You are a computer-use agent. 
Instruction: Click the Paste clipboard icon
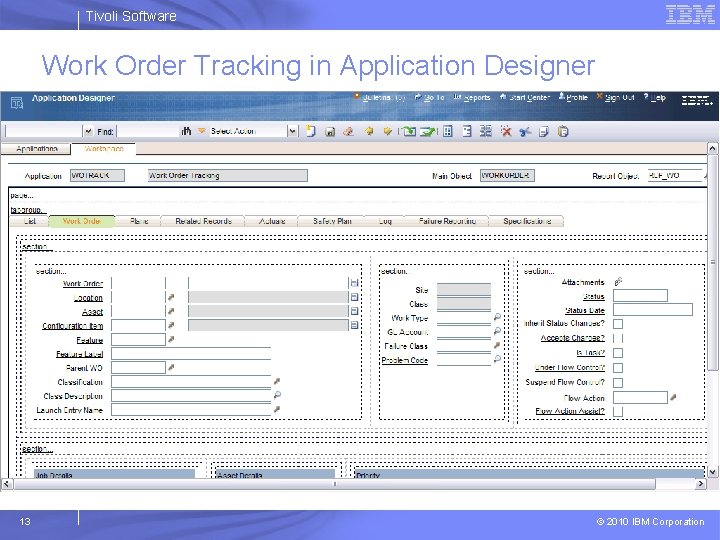click(563, 132)
